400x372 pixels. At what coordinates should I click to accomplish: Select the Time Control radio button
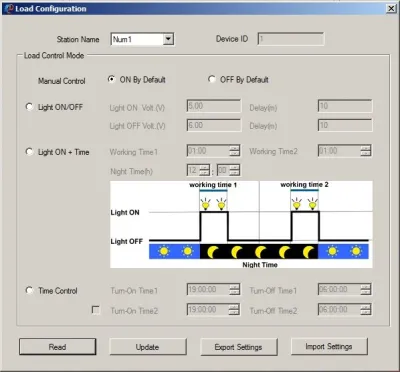(x=29, y=290)
